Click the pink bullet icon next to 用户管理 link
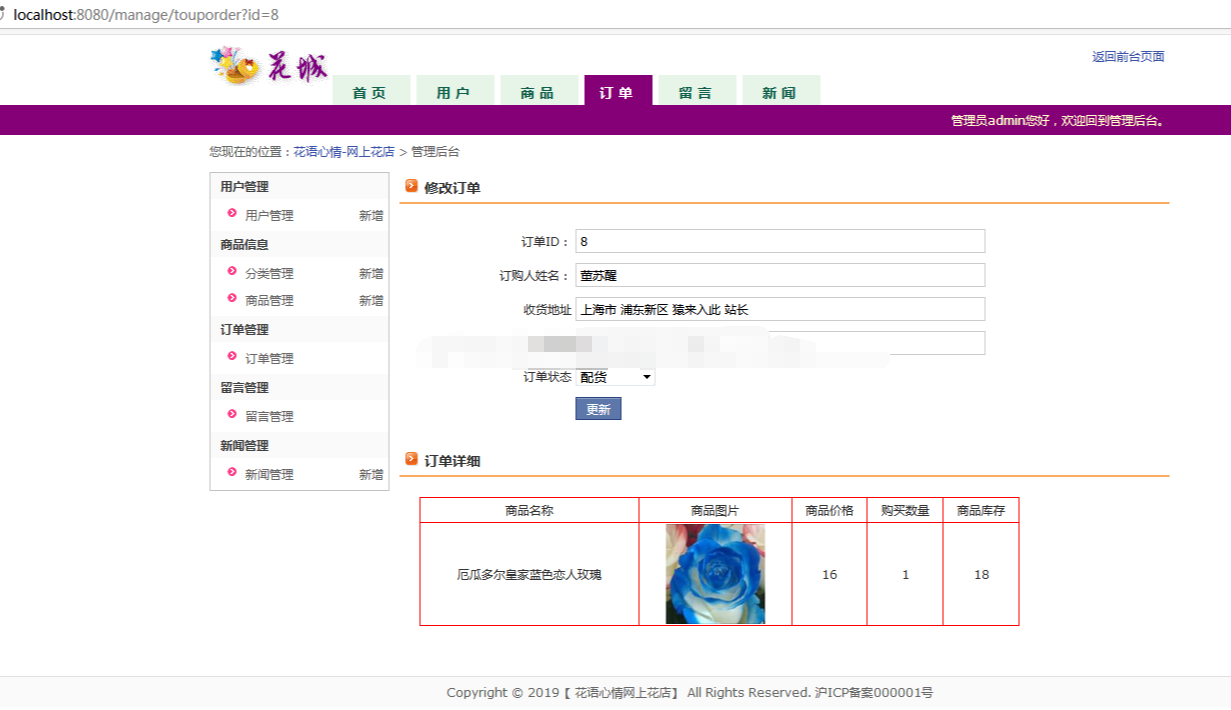 pyautogui.click(x=232, y=213)
